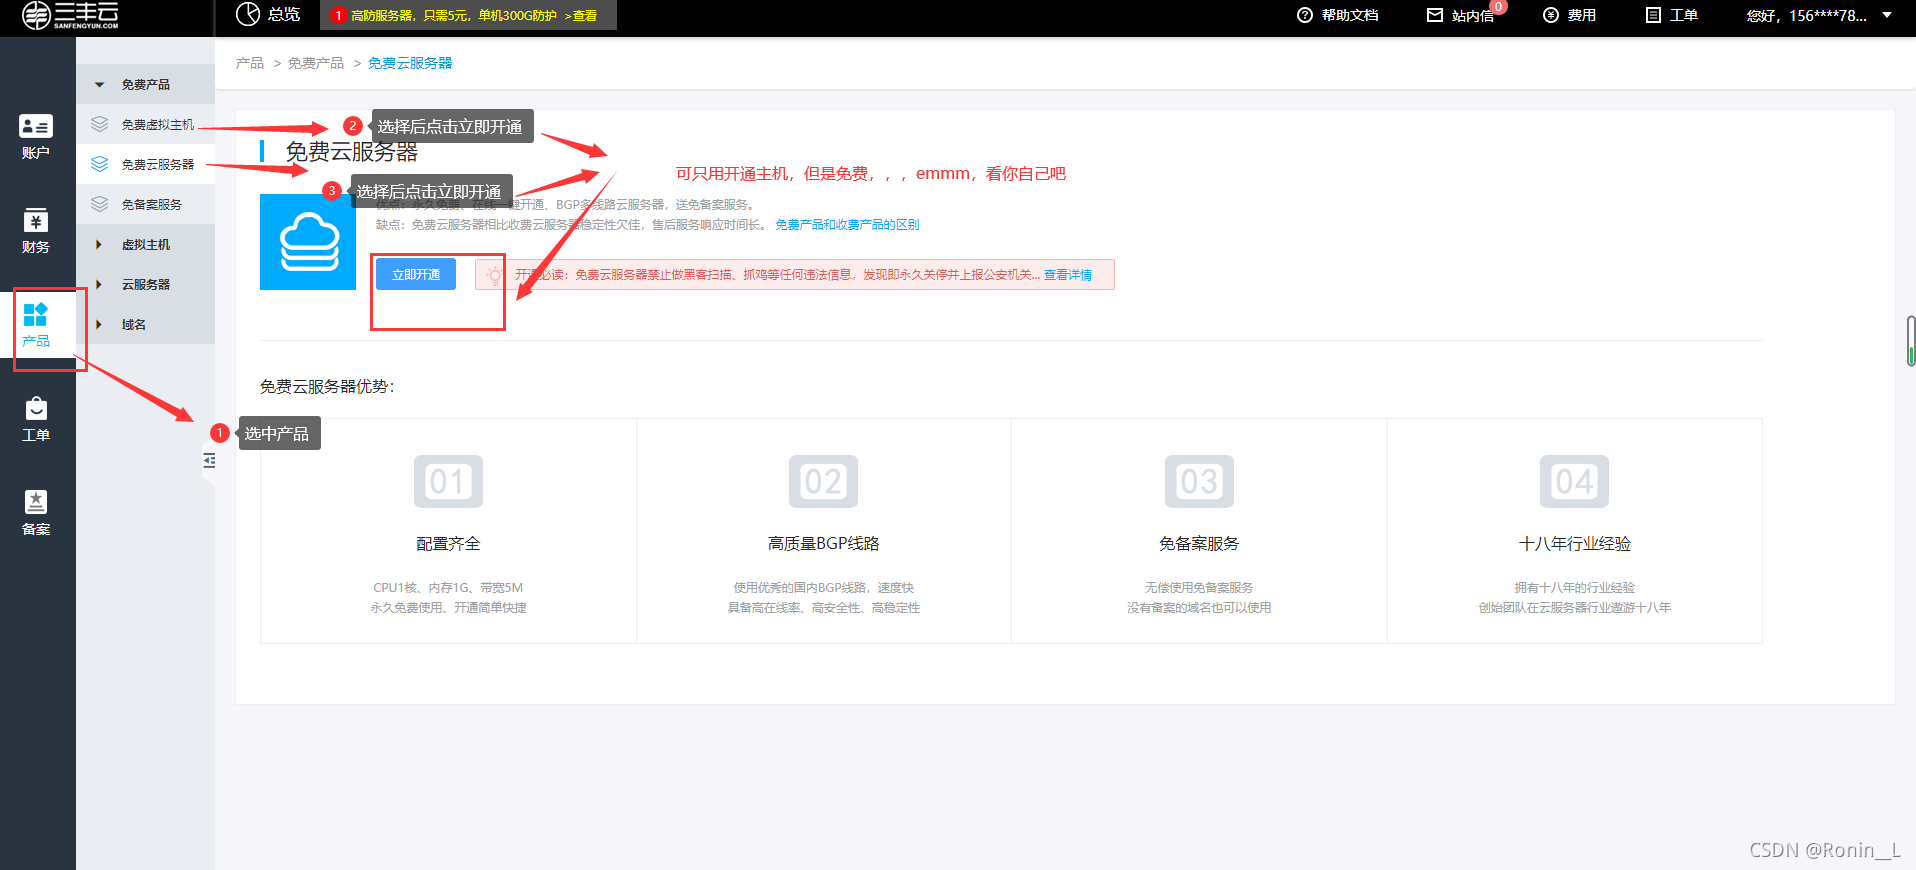The width and height of the screenshot is (1916, 870).
Task: Click the 十八年行业经验 card title
Action: [x=1574, y=543]
